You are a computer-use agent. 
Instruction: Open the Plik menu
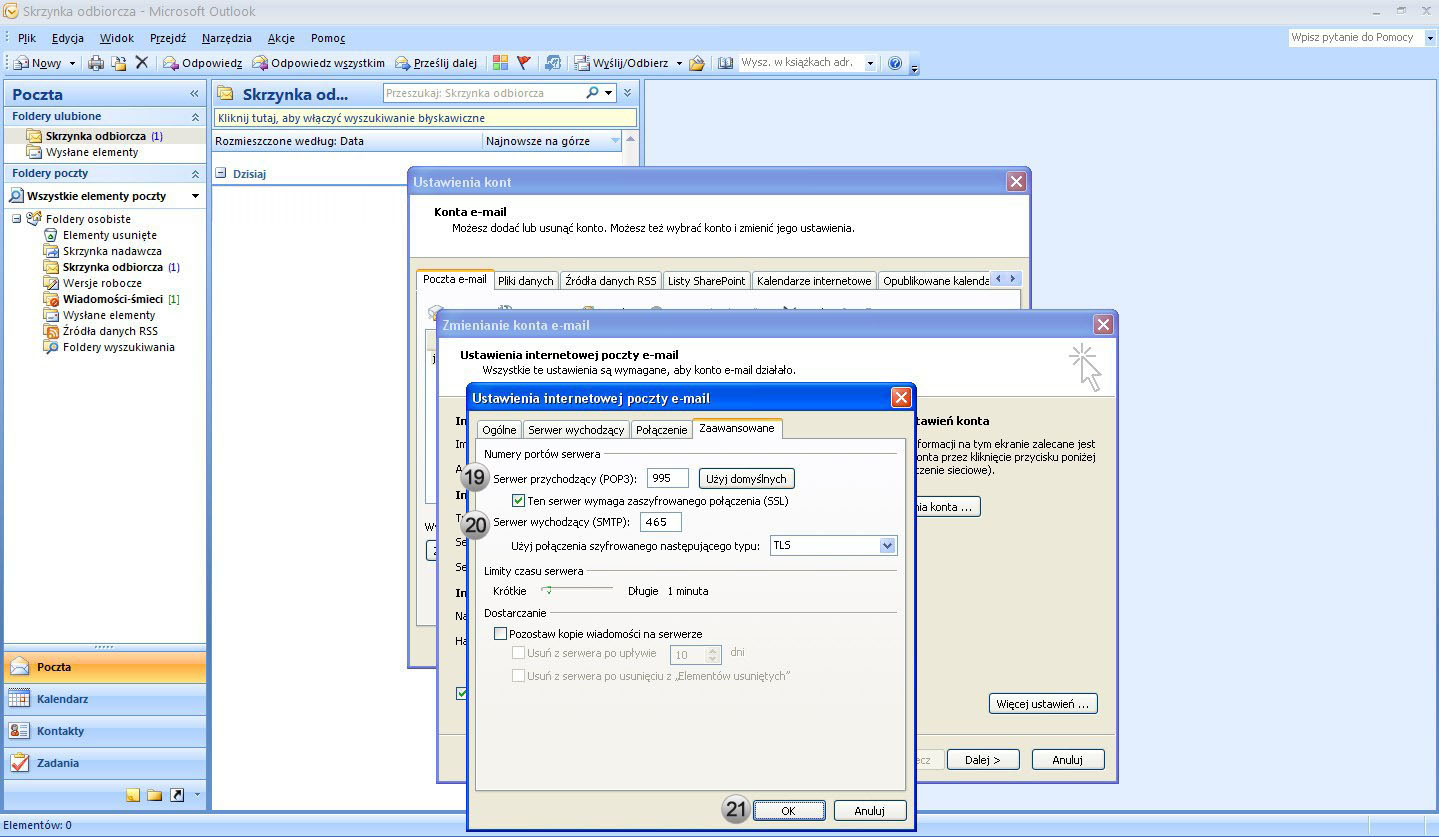click(x=27, y=38)
